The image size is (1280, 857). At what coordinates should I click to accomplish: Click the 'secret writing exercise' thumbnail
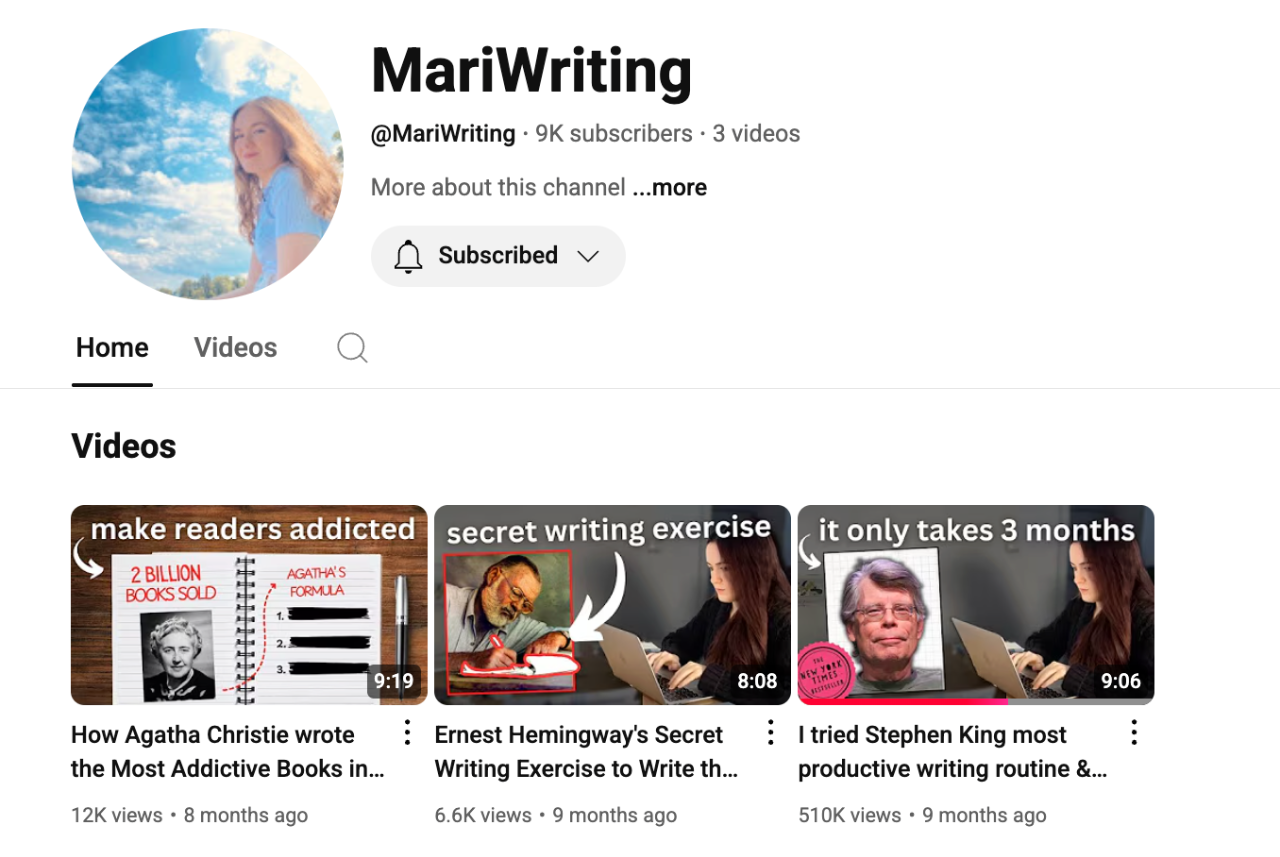612,605
